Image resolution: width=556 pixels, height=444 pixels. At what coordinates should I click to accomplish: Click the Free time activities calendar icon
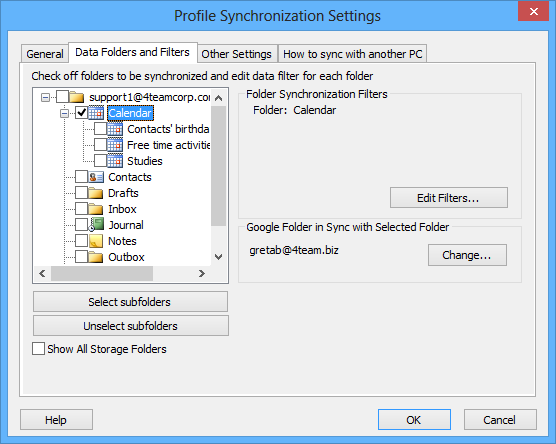115,145
